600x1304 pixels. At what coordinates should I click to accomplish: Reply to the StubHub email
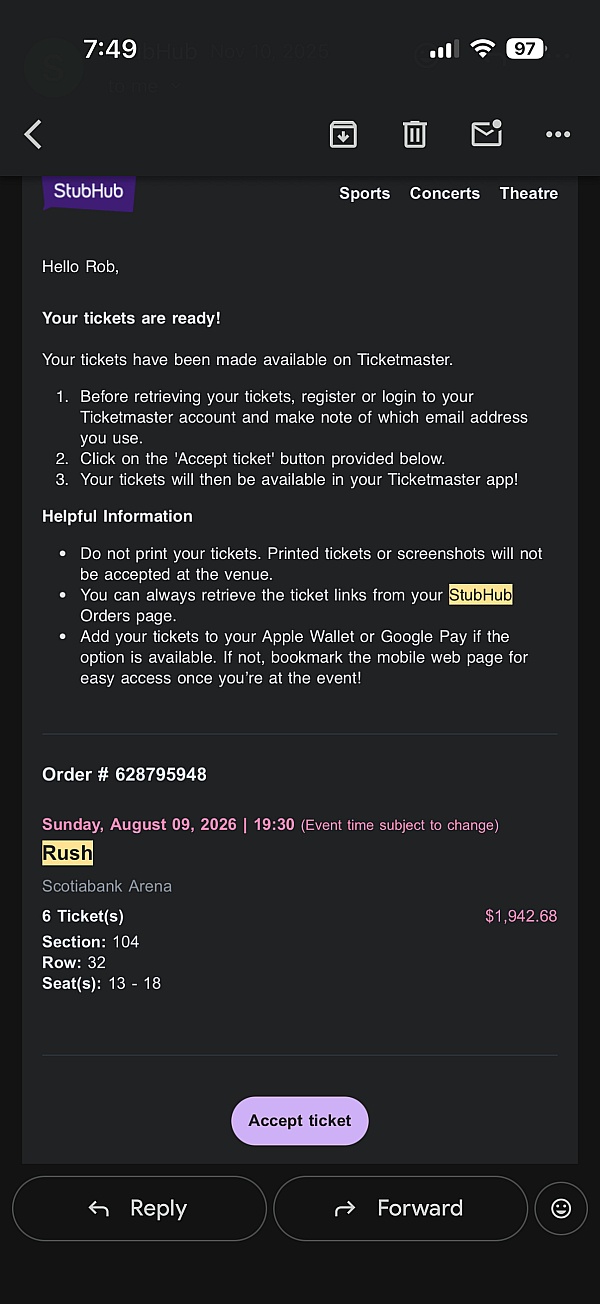[x=139, y=1208]
